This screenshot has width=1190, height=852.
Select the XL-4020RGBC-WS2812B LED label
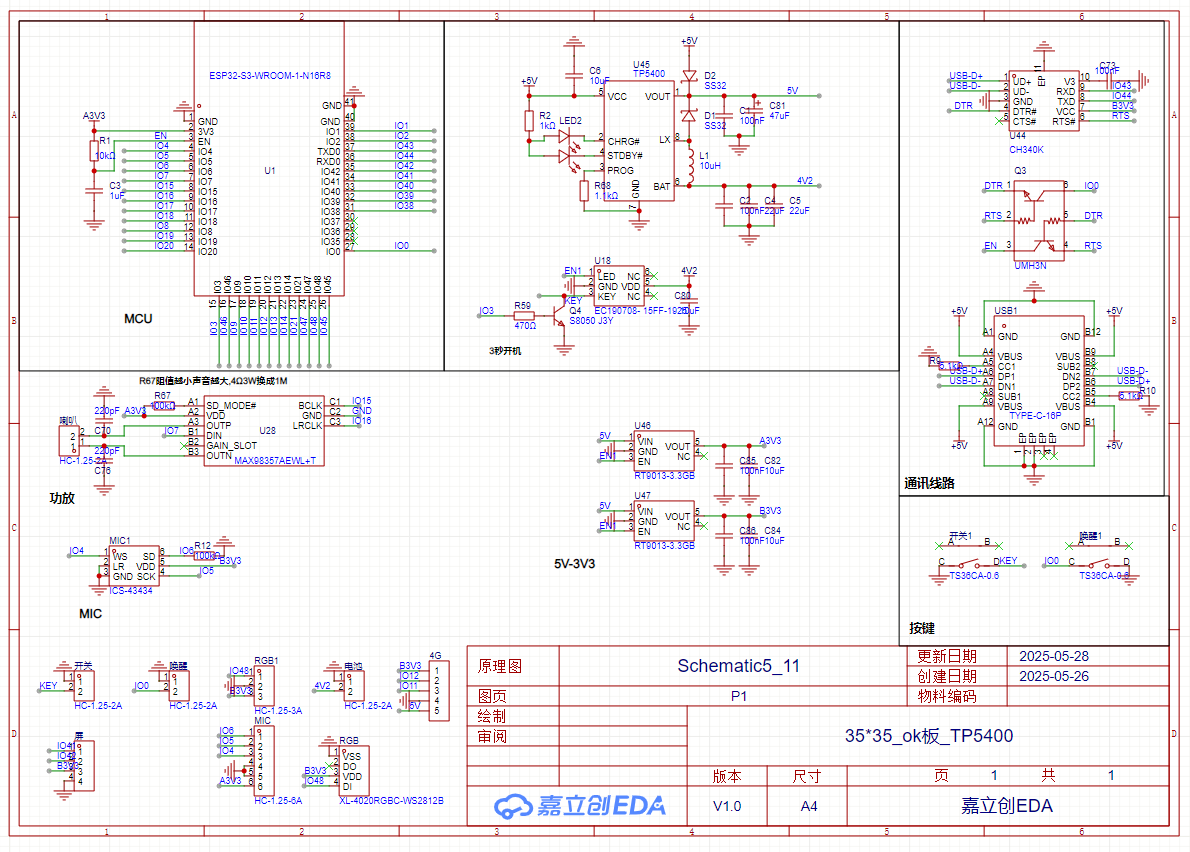point(391,800)
